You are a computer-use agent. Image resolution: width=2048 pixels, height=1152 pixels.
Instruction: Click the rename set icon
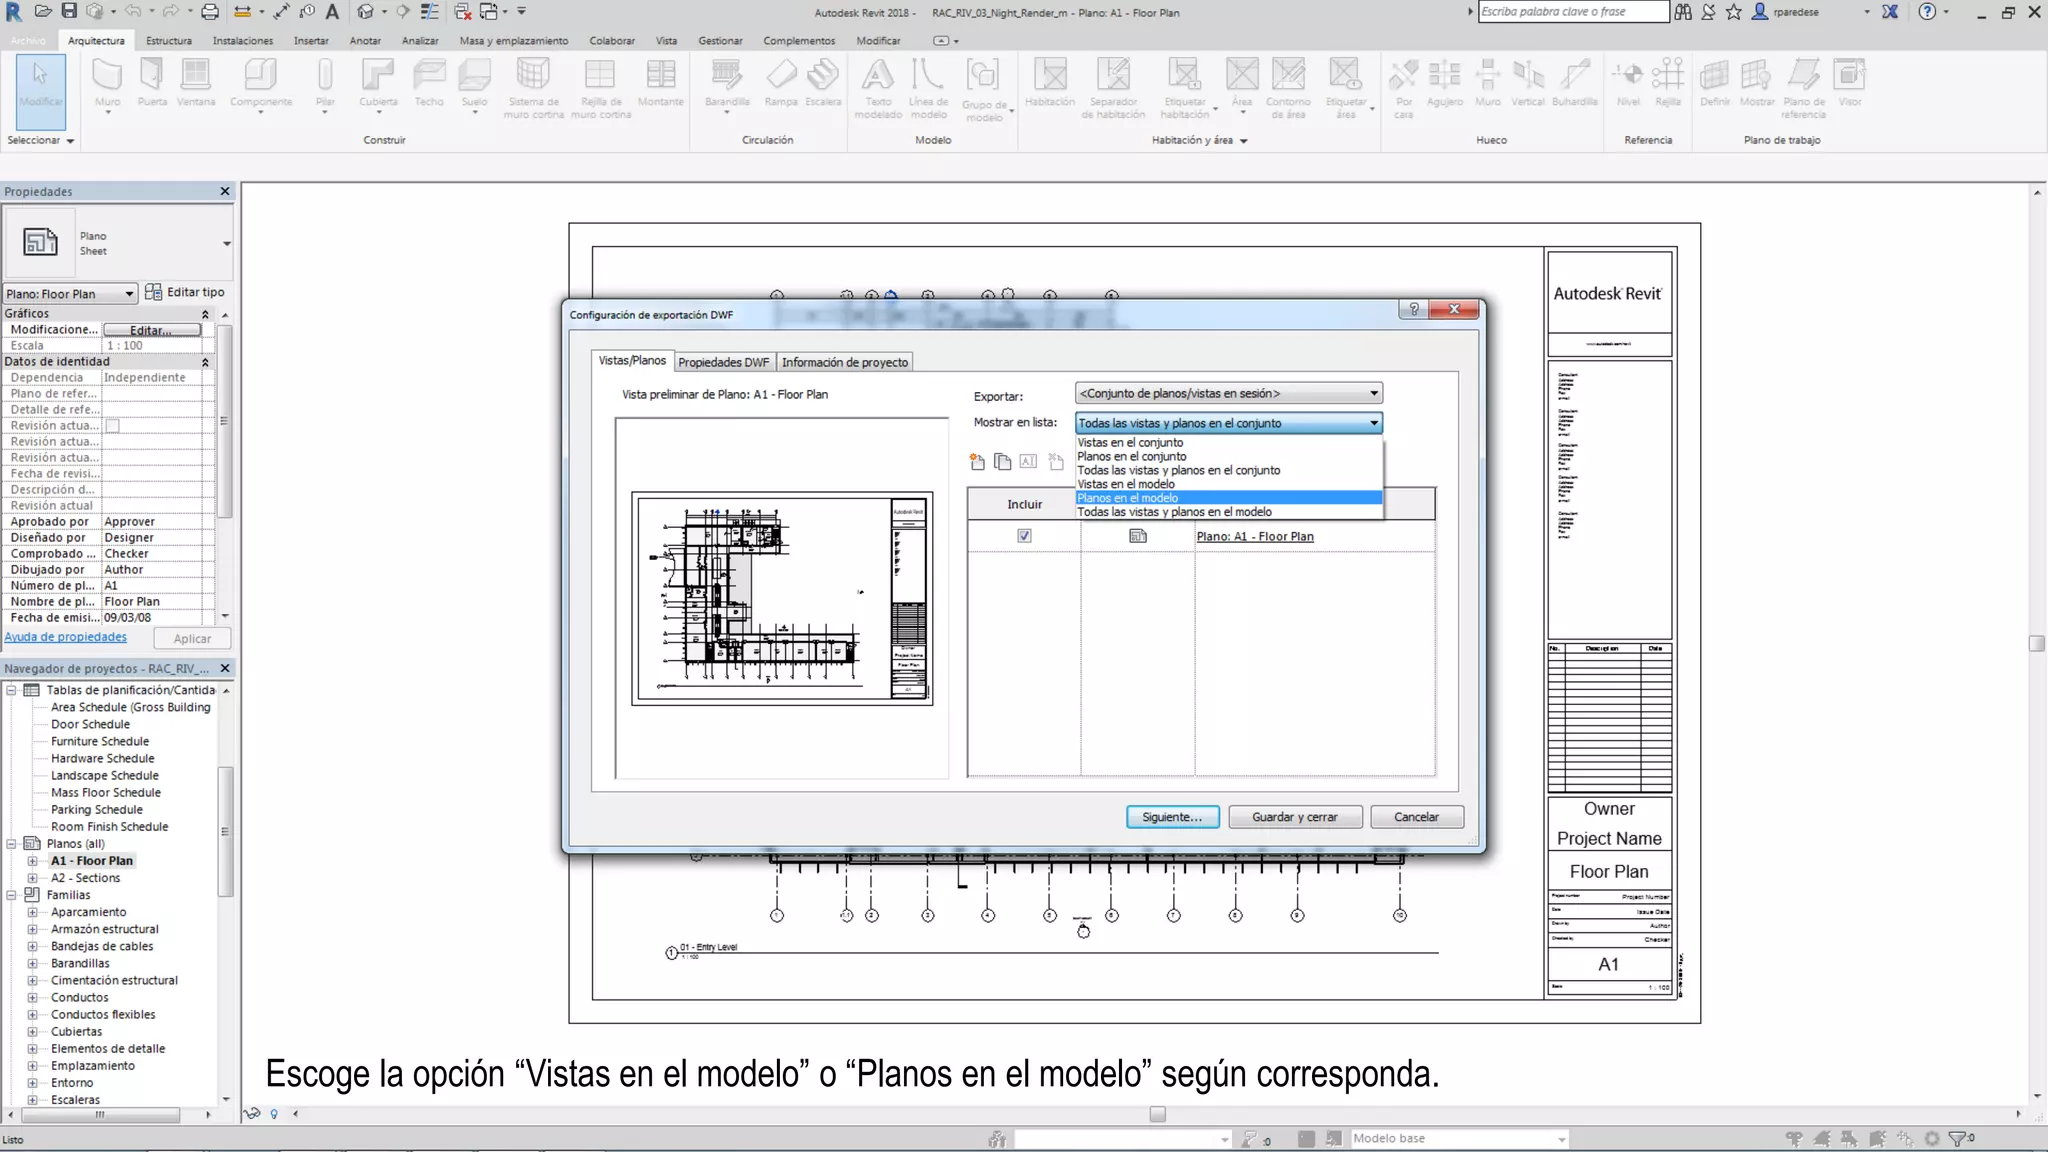point(1028,461)
